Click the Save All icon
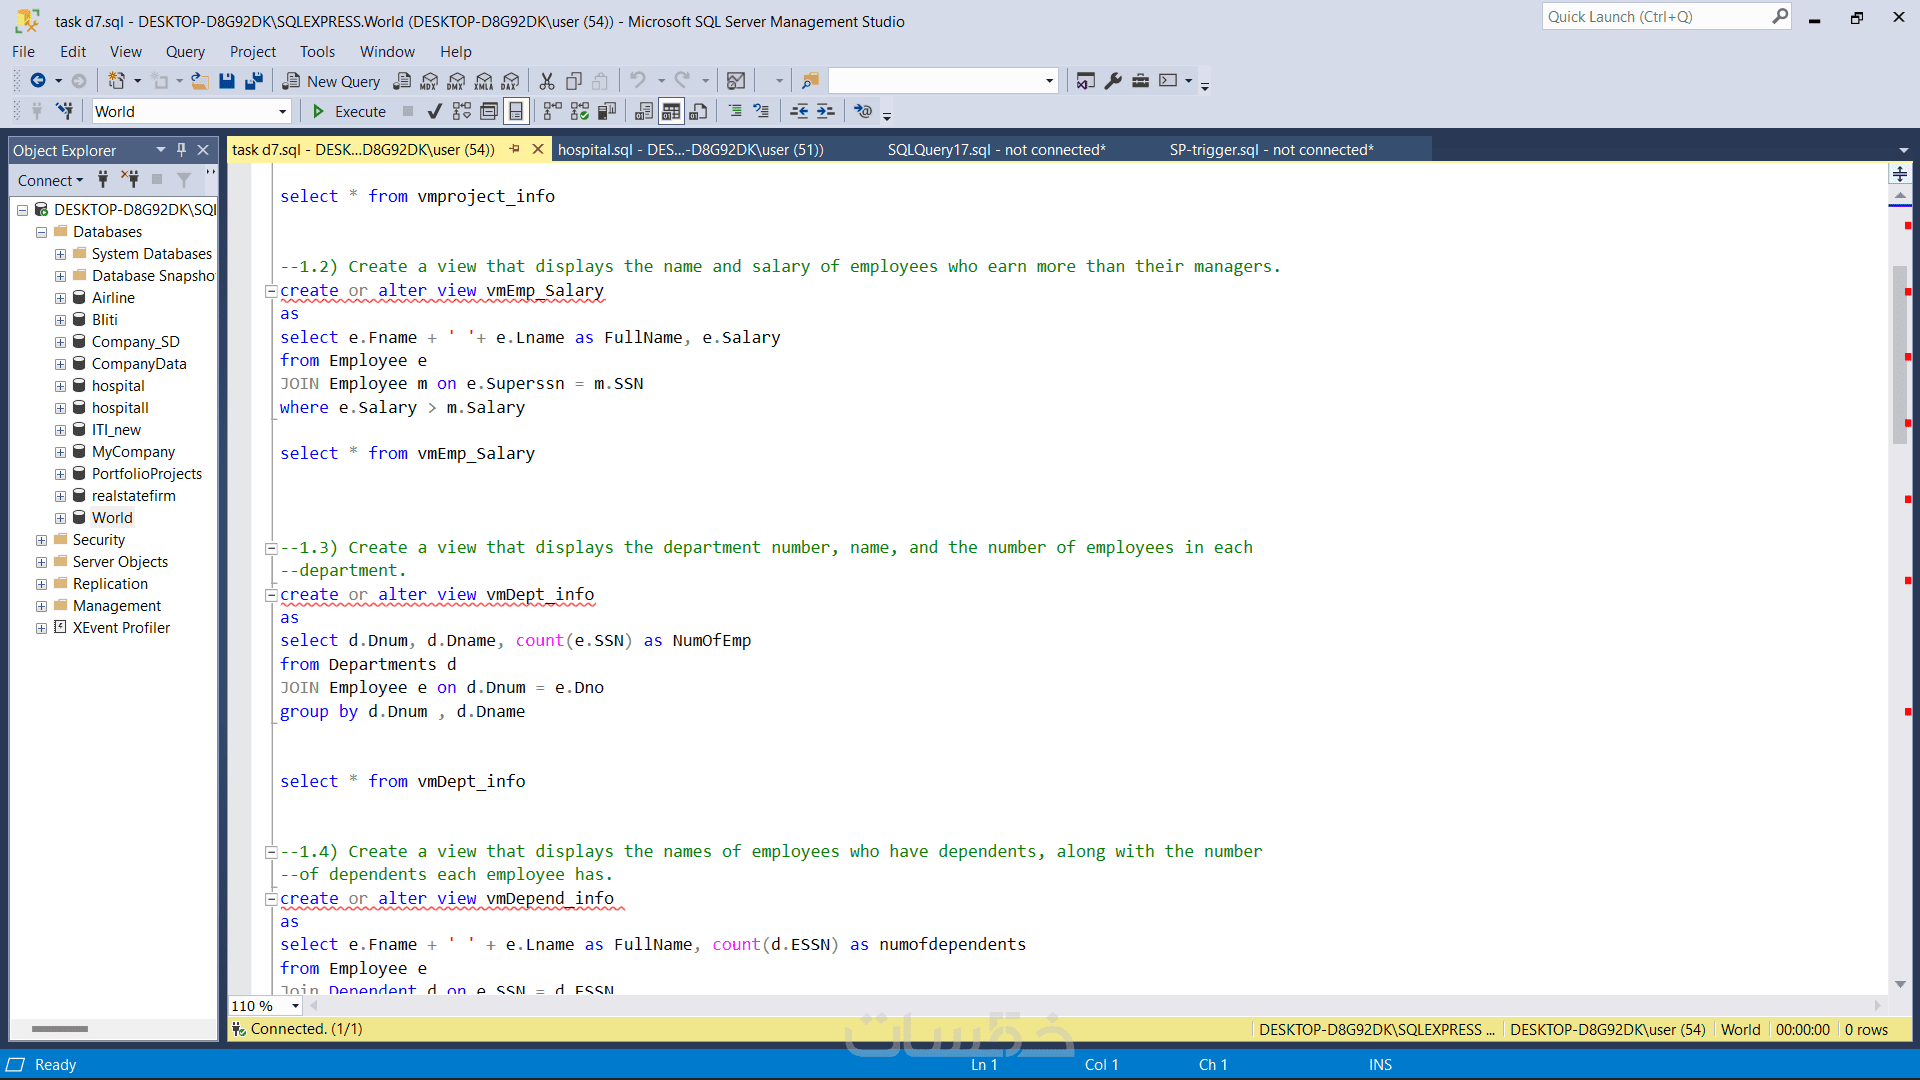Screen dimensions: 1920x1080 [254, 81]
